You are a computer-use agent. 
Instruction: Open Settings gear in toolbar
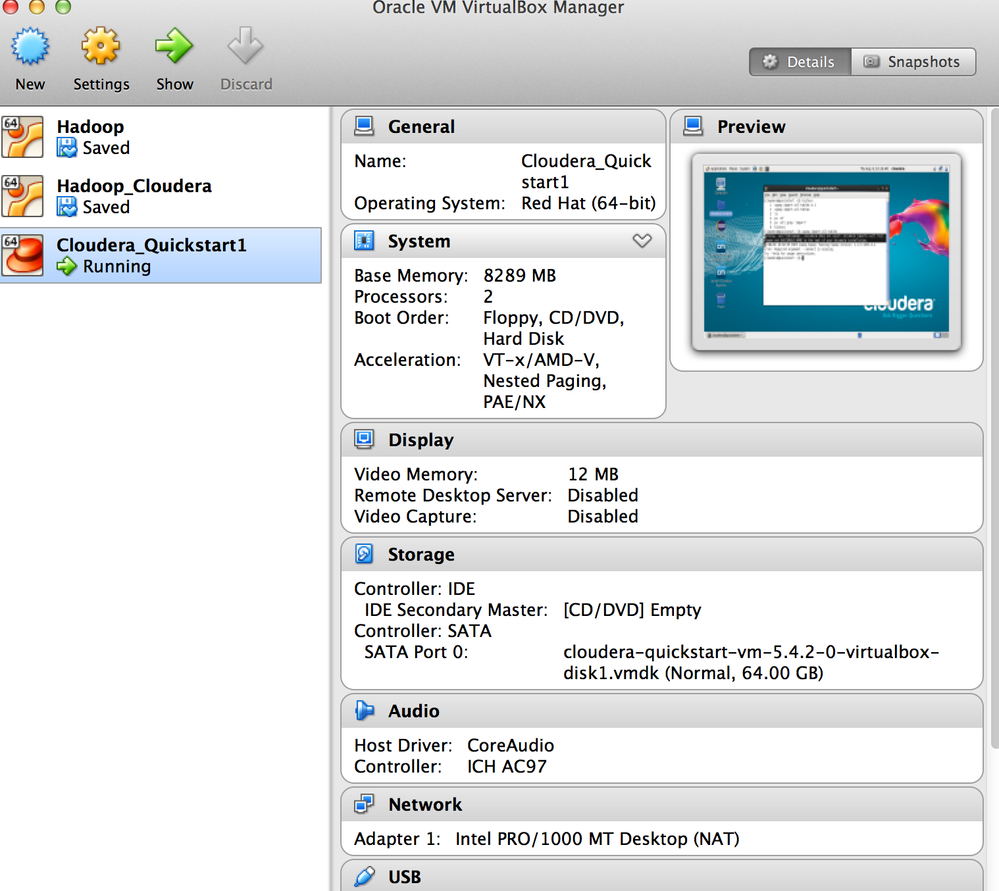(x=101, y=47)
